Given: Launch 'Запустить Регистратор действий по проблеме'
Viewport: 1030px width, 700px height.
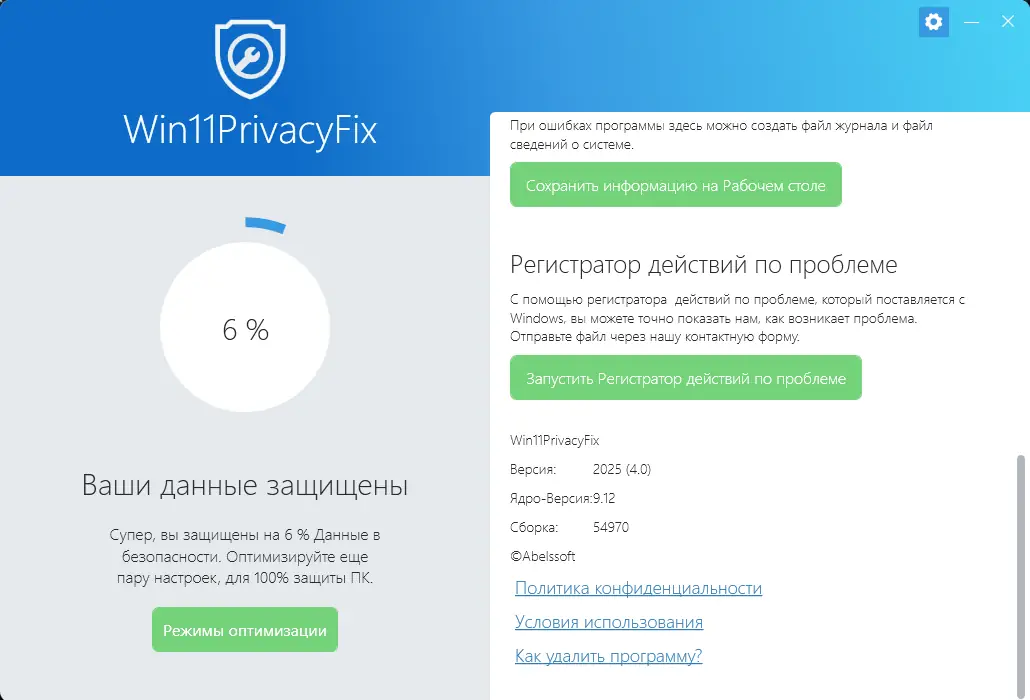Looking at the screenshot, I should coord(686,377).
